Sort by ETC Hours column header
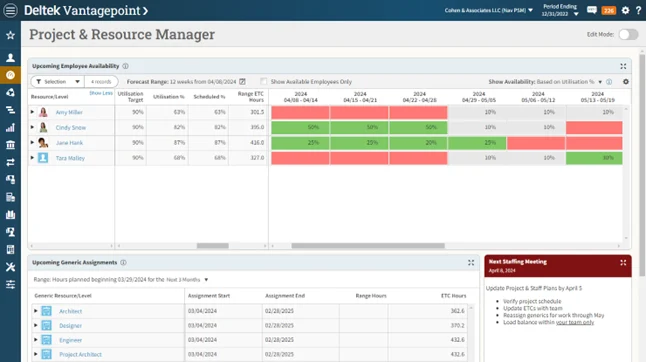The width and height of the screenshot is (646, 362). click(453, 296)
